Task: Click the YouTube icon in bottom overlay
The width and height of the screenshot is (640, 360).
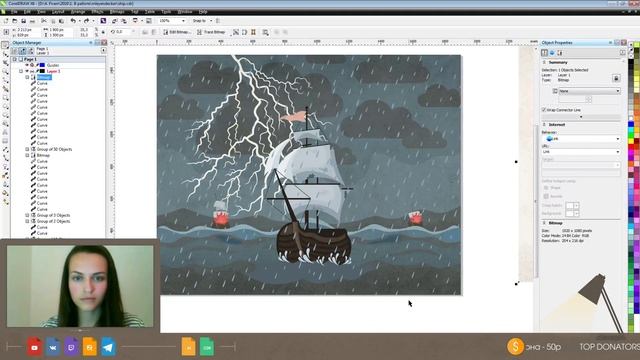Action: point(34,347)
